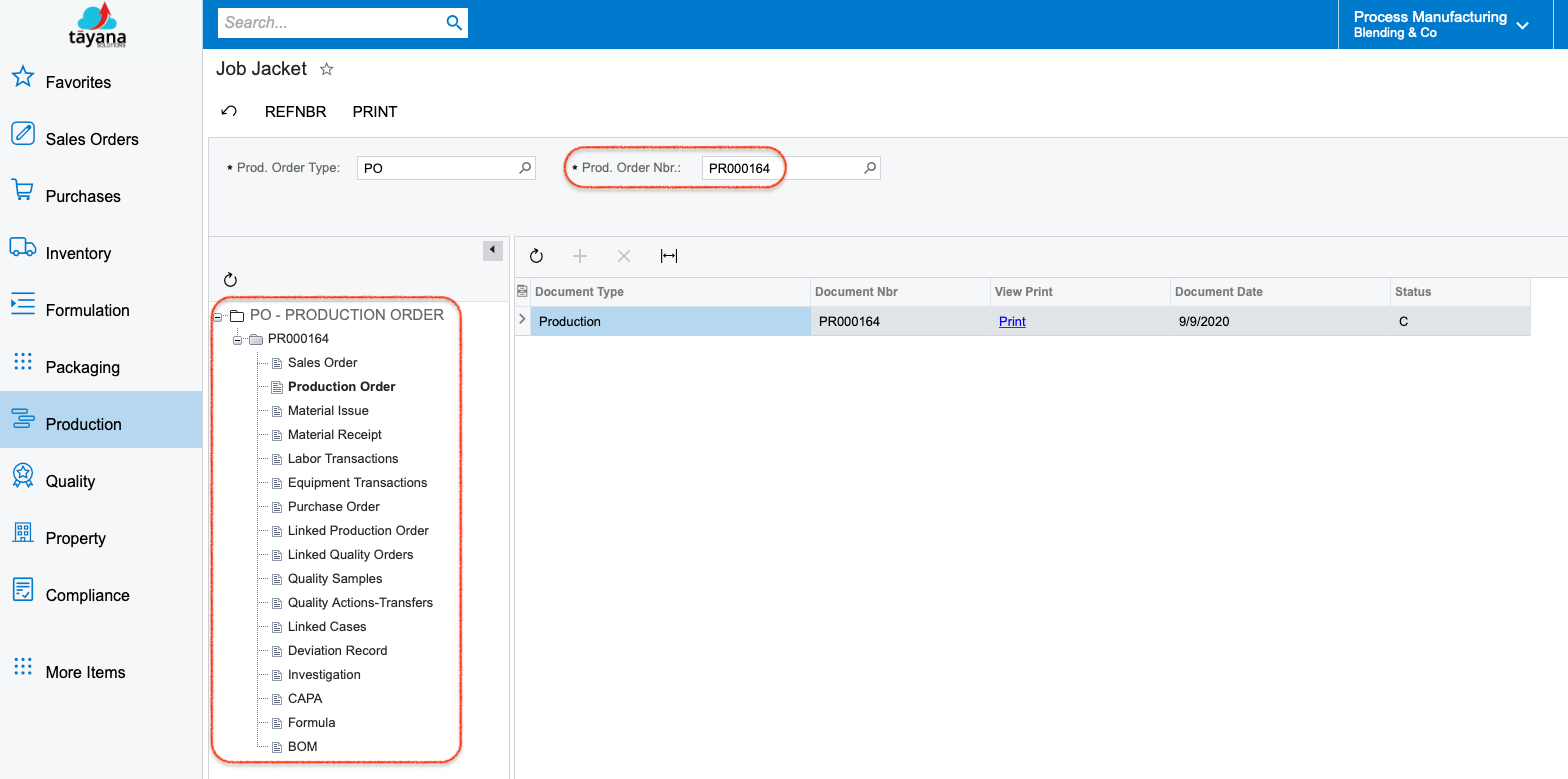Viewport: 1568px width, 779px height.
Task: Add Job Jacket to favorites star
Action: pyautogui.click(x=326, y=69)
